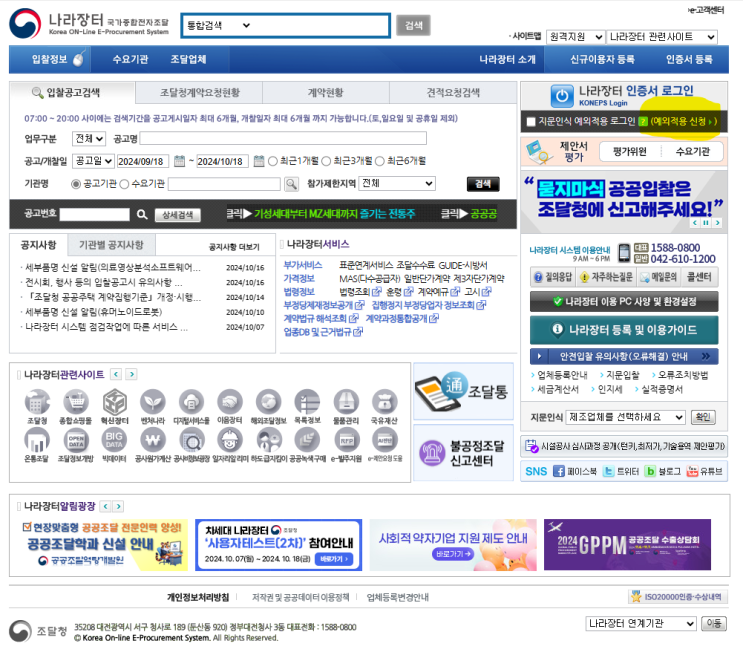Screen dimensions: 743x652
Task: Click the 이동 button in footer
Action: point(714,623)
